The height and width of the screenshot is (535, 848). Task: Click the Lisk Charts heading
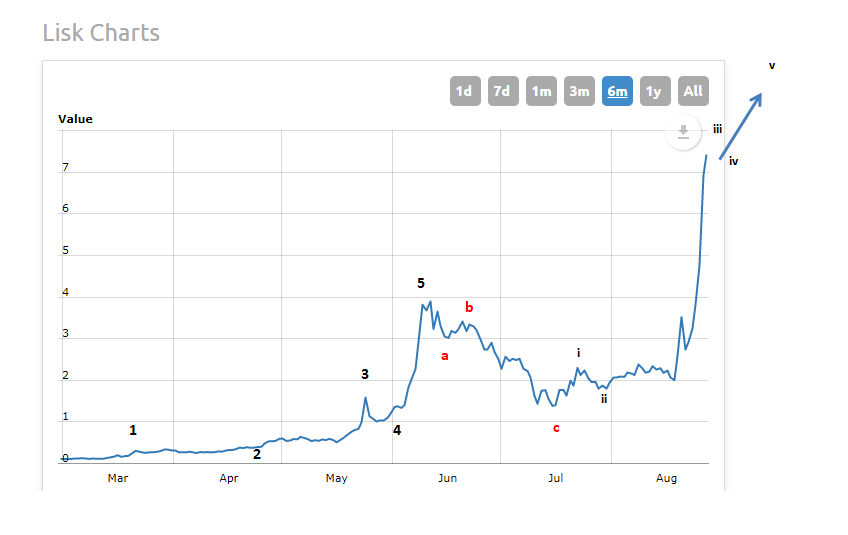101,33
